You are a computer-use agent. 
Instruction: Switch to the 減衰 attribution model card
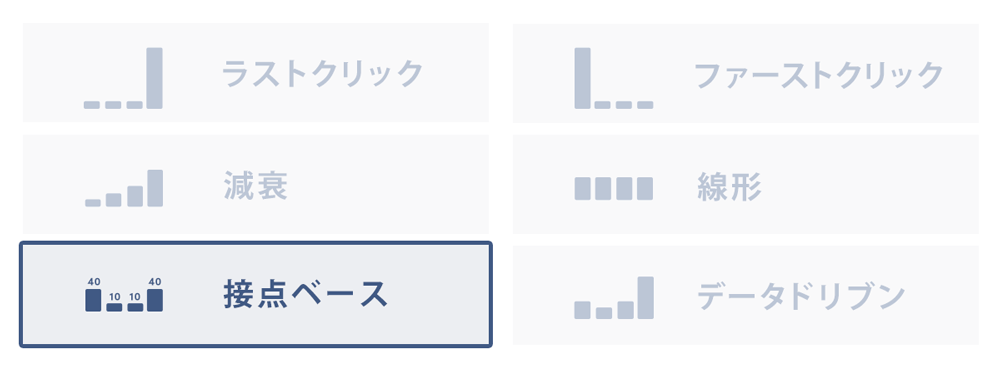256,184
